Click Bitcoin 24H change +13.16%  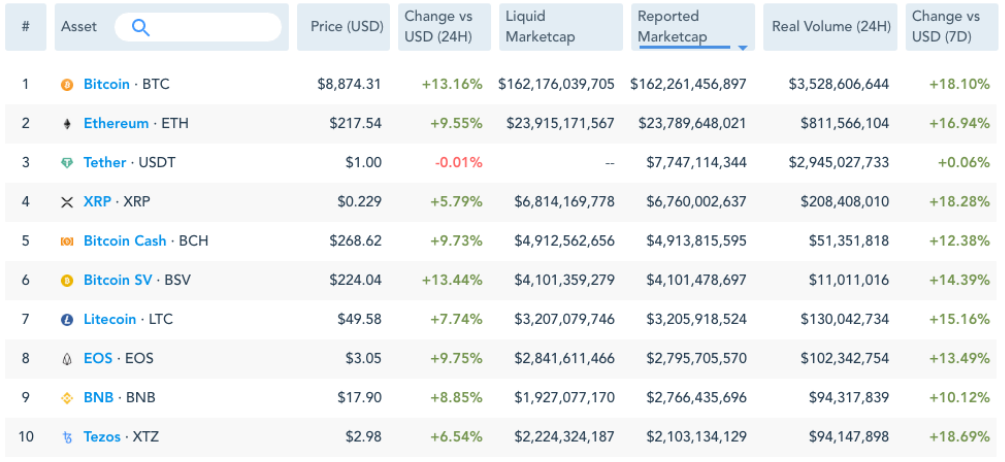[452, 84]
